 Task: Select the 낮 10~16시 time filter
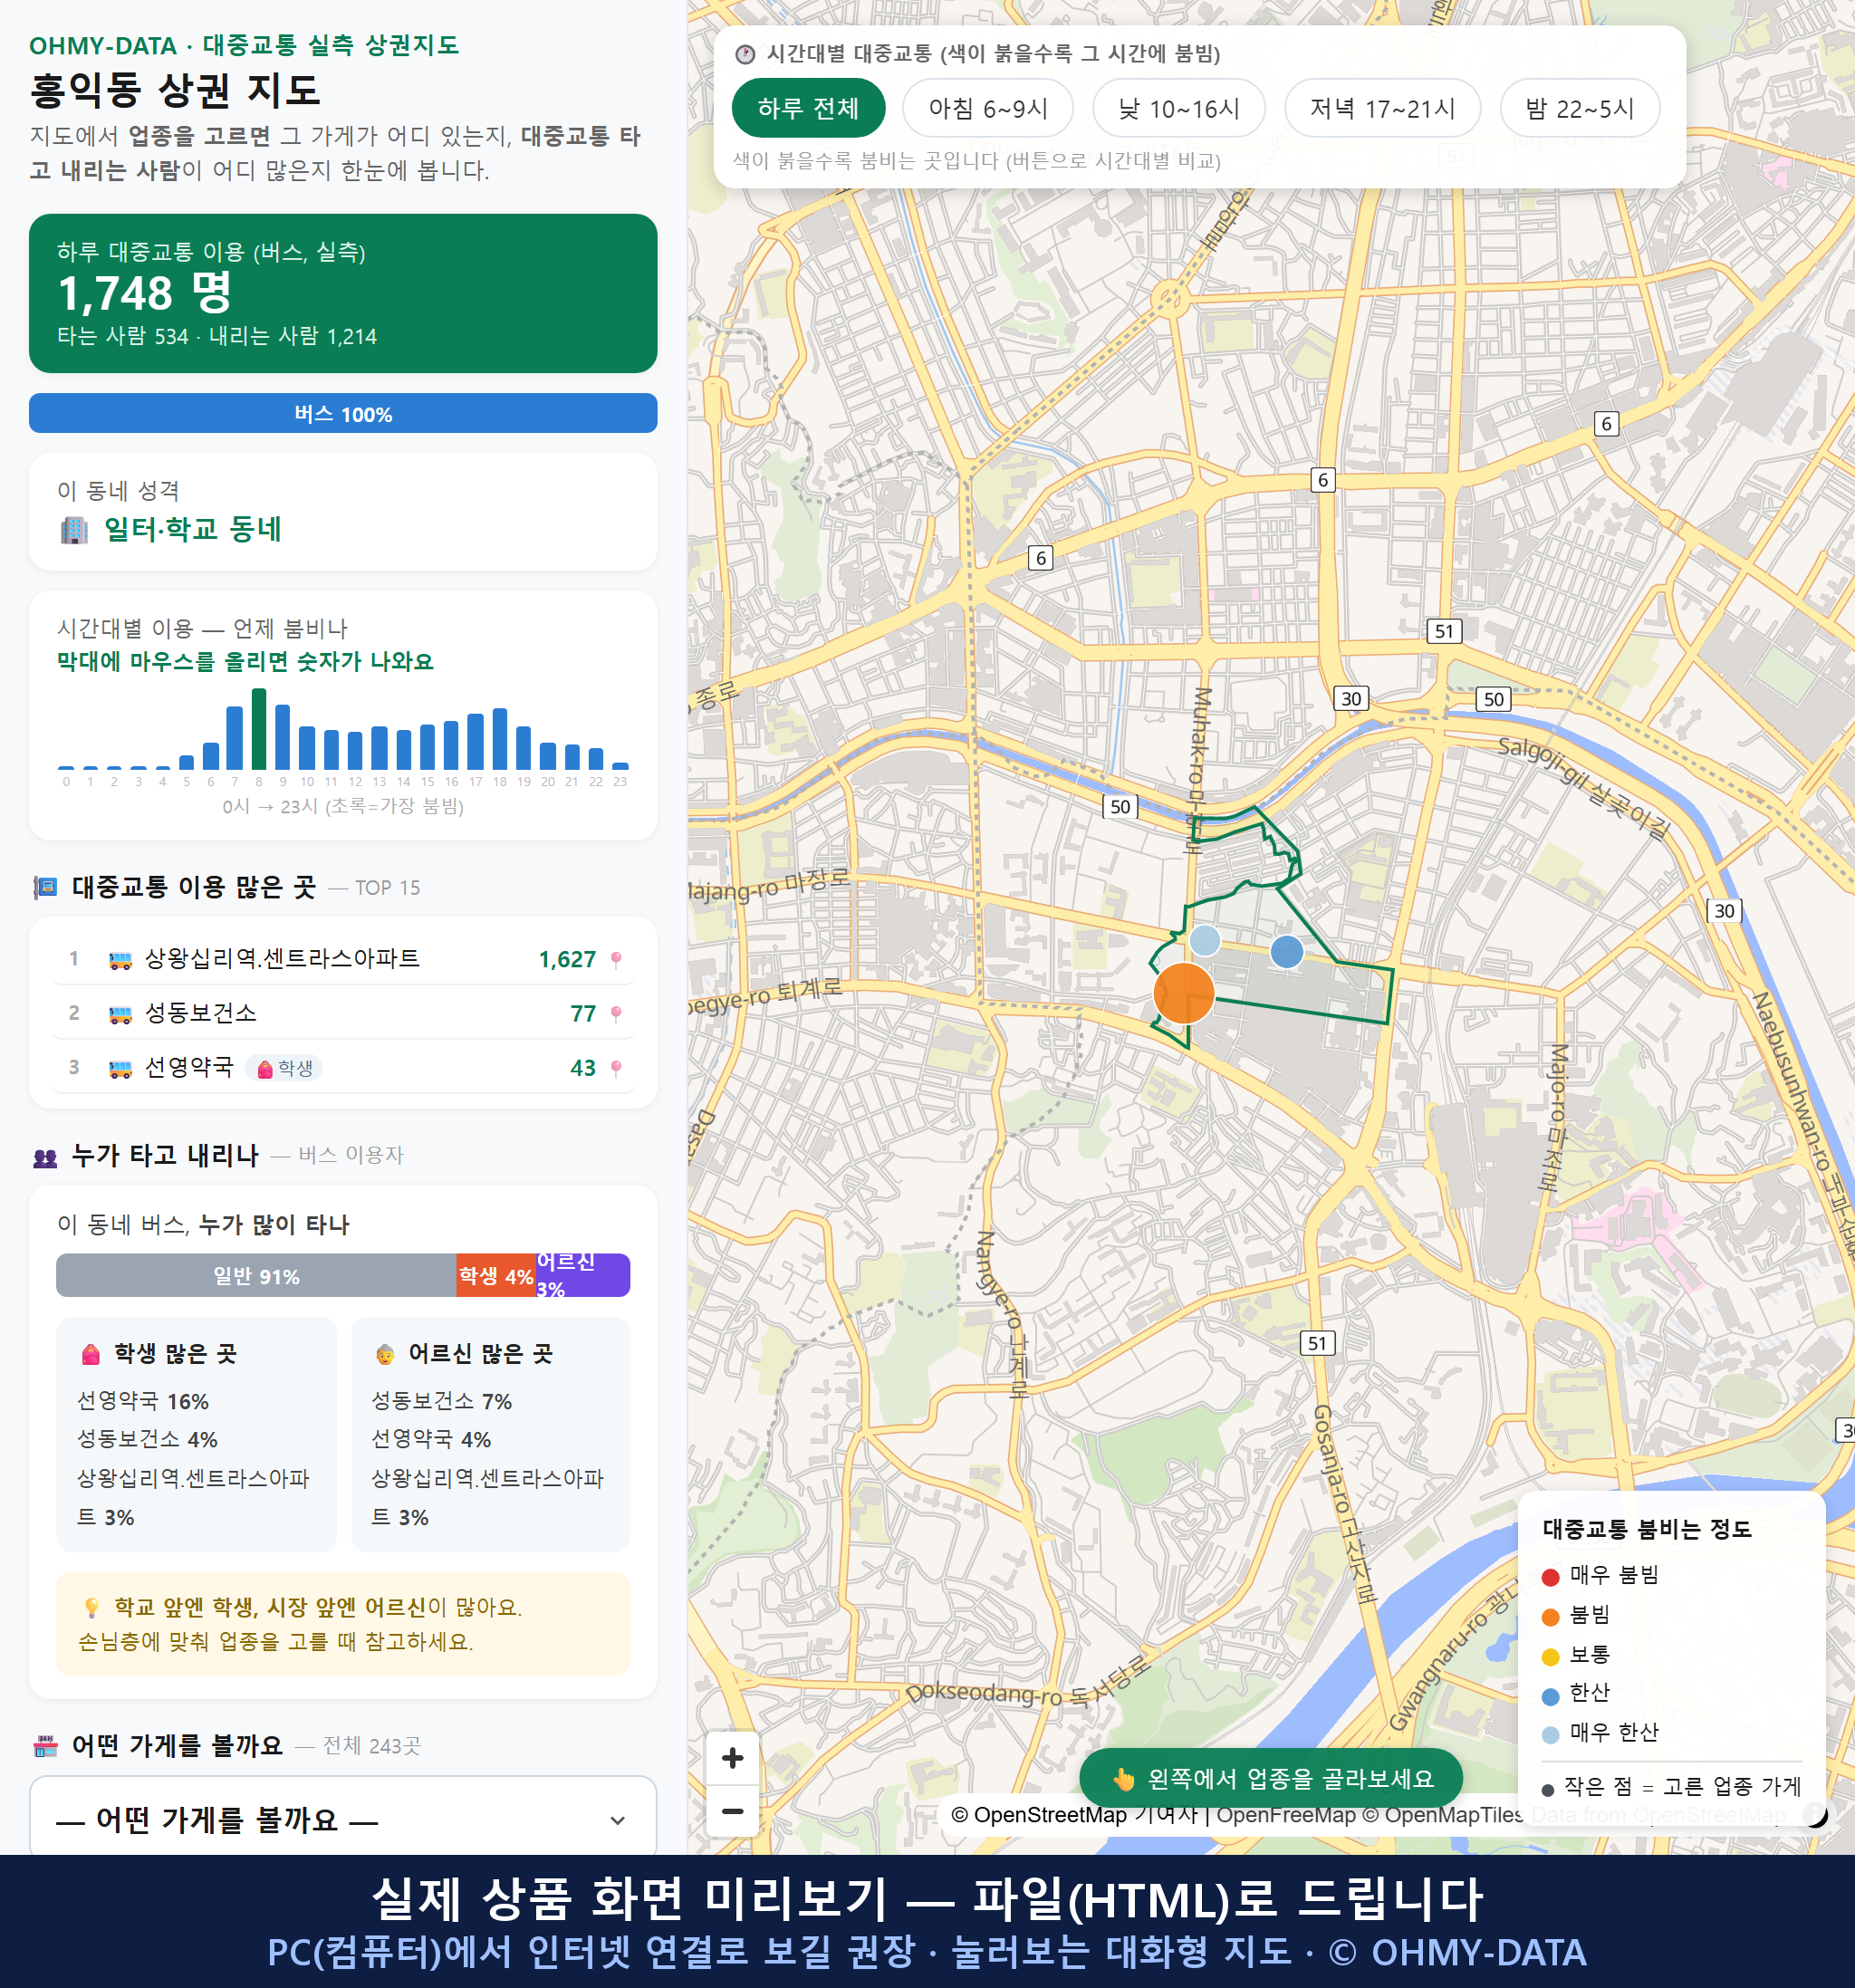1179,108
